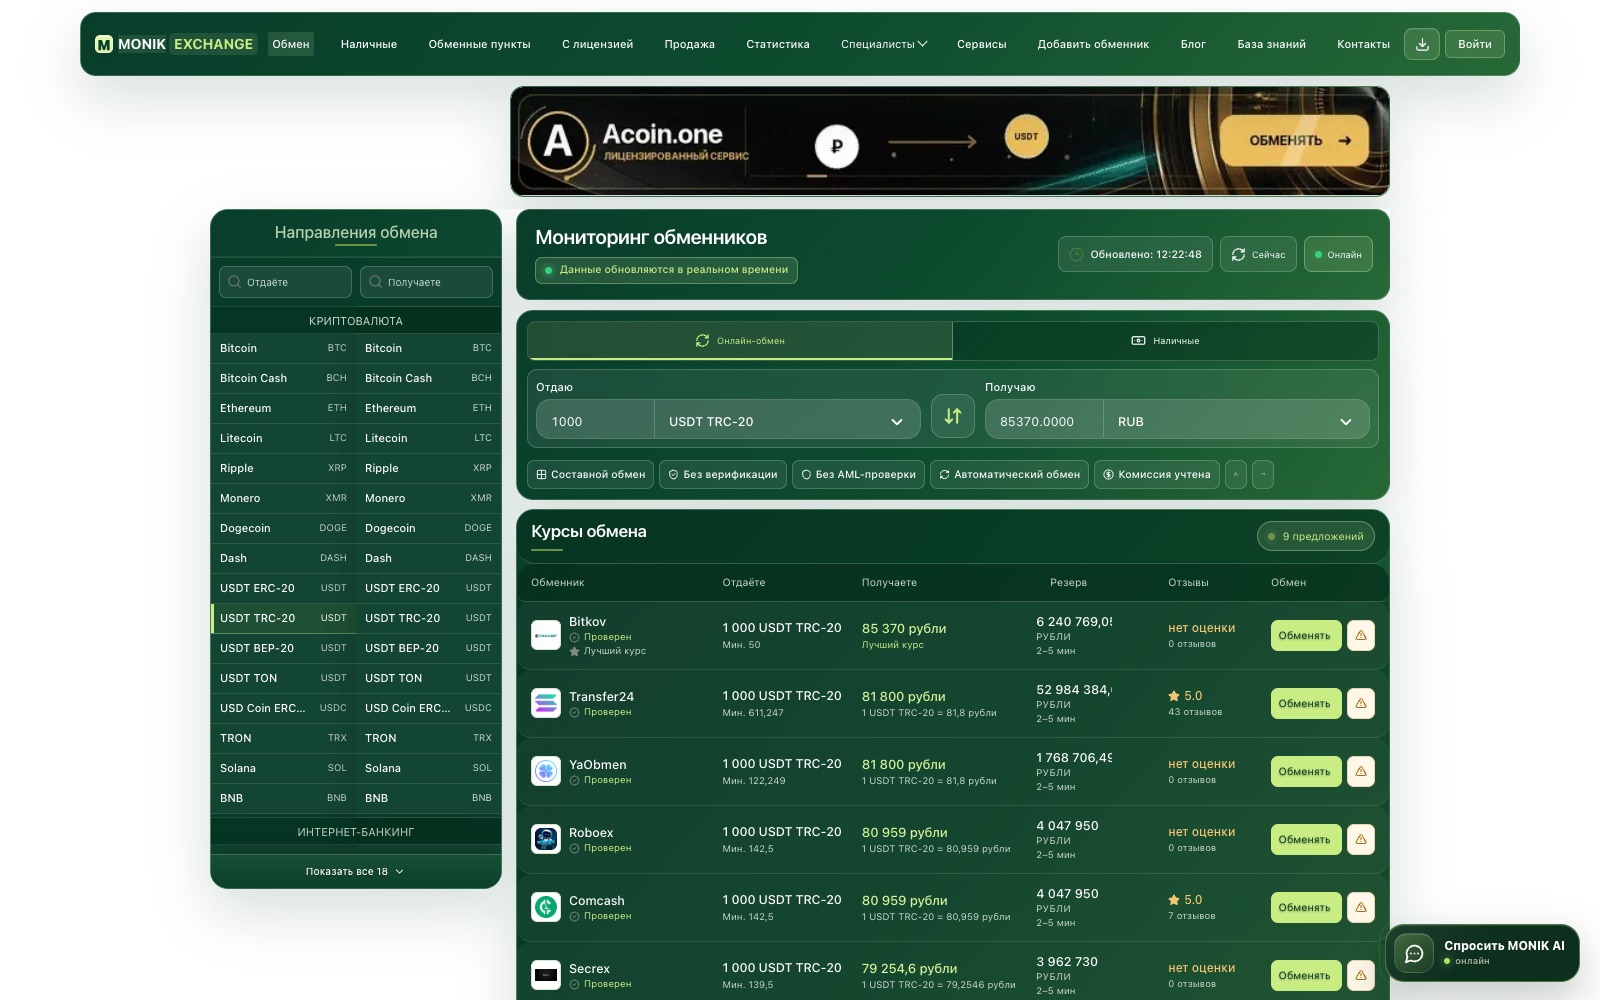Screen dimensions: 1600x1000
Task: Select Bitcoin in the receive column
Action: [x=428, y=348]
